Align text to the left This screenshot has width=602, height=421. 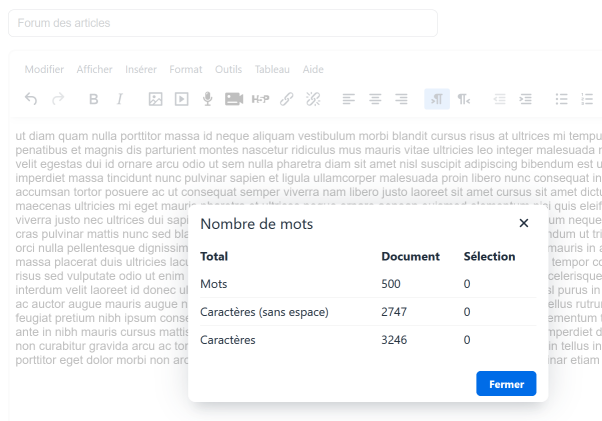tap(349, 99)
